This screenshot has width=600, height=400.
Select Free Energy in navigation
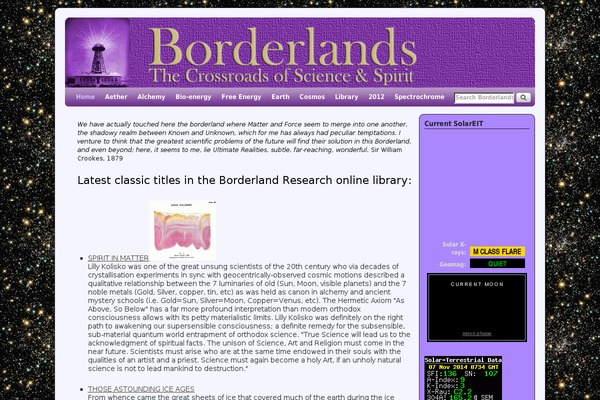(241, 97)
